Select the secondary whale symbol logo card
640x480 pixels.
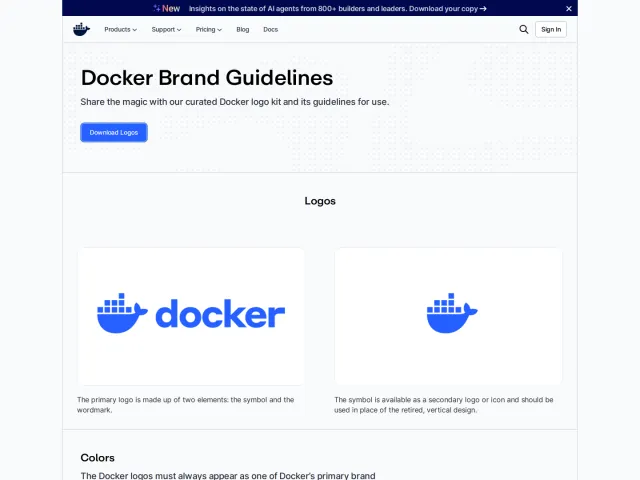pyautogui.click(x=448, y=316)
